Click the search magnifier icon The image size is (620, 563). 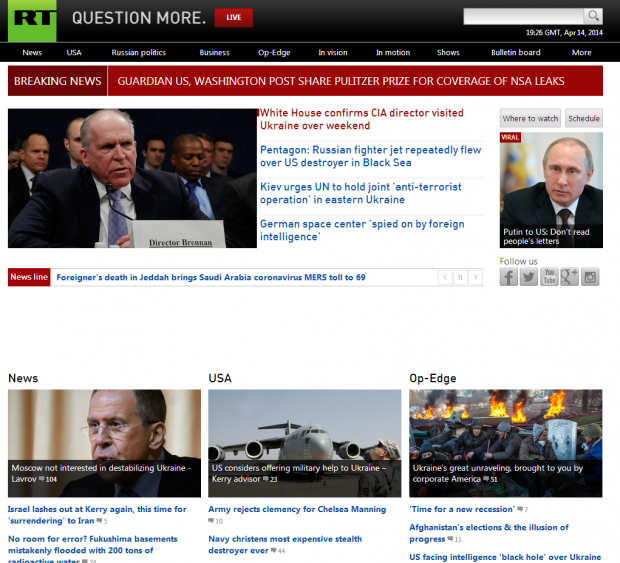[x=593, y=16]
